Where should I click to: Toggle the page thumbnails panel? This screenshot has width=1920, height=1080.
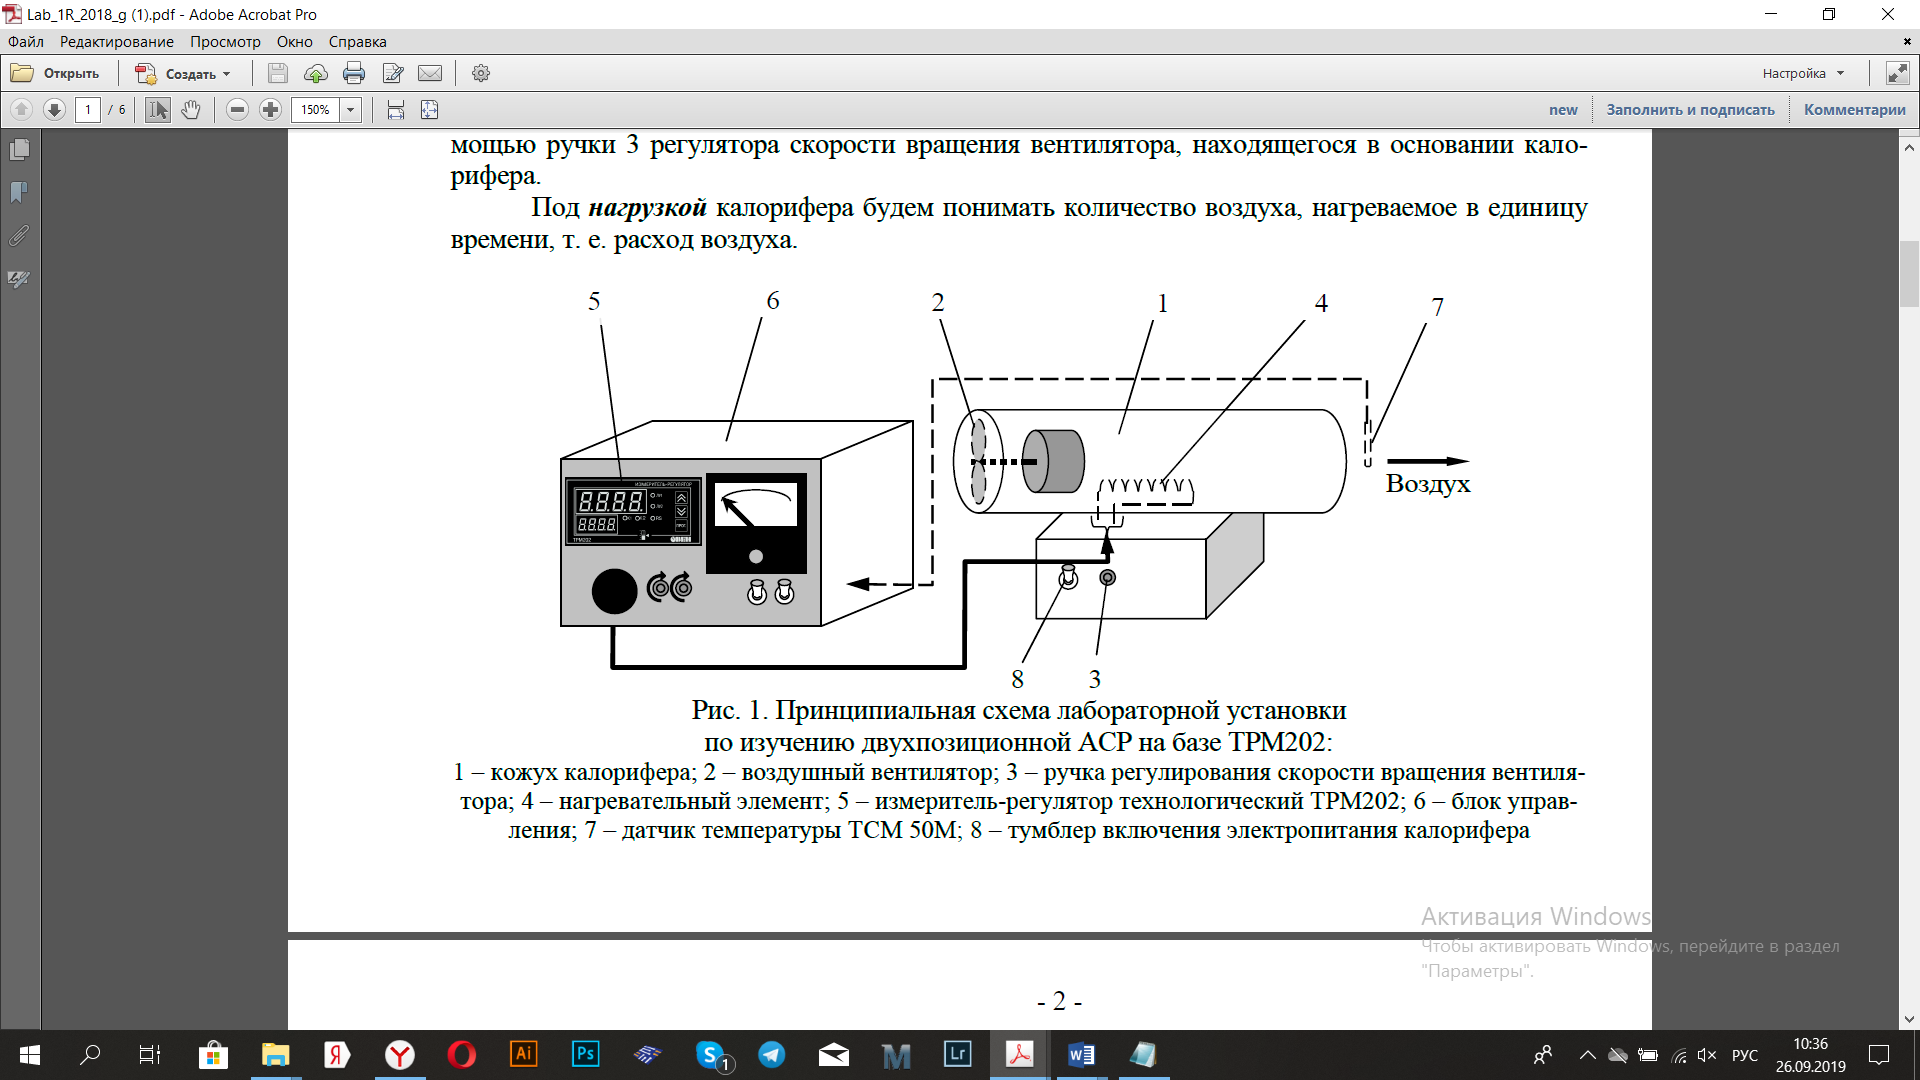click(x=19, y=150)
